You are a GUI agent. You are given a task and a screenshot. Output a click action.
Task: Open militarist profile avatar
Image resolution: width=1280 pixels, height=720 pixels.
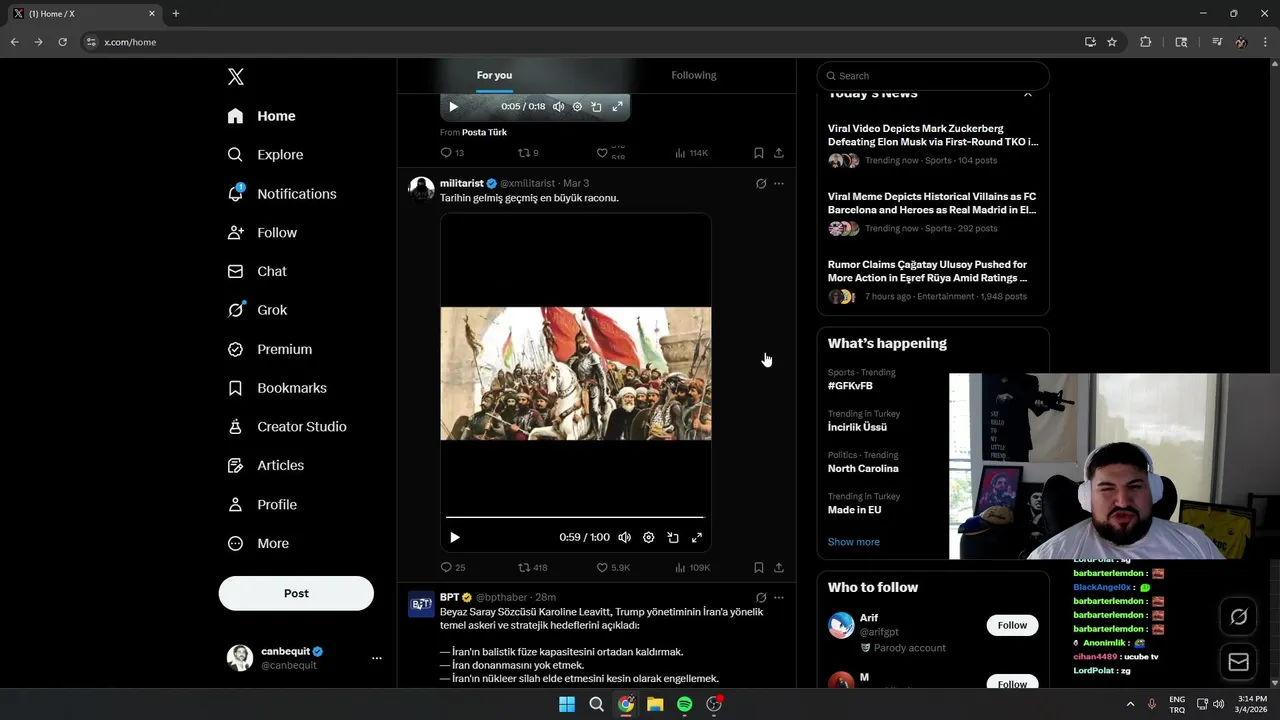pyautogui.click(x=421, y=189)
